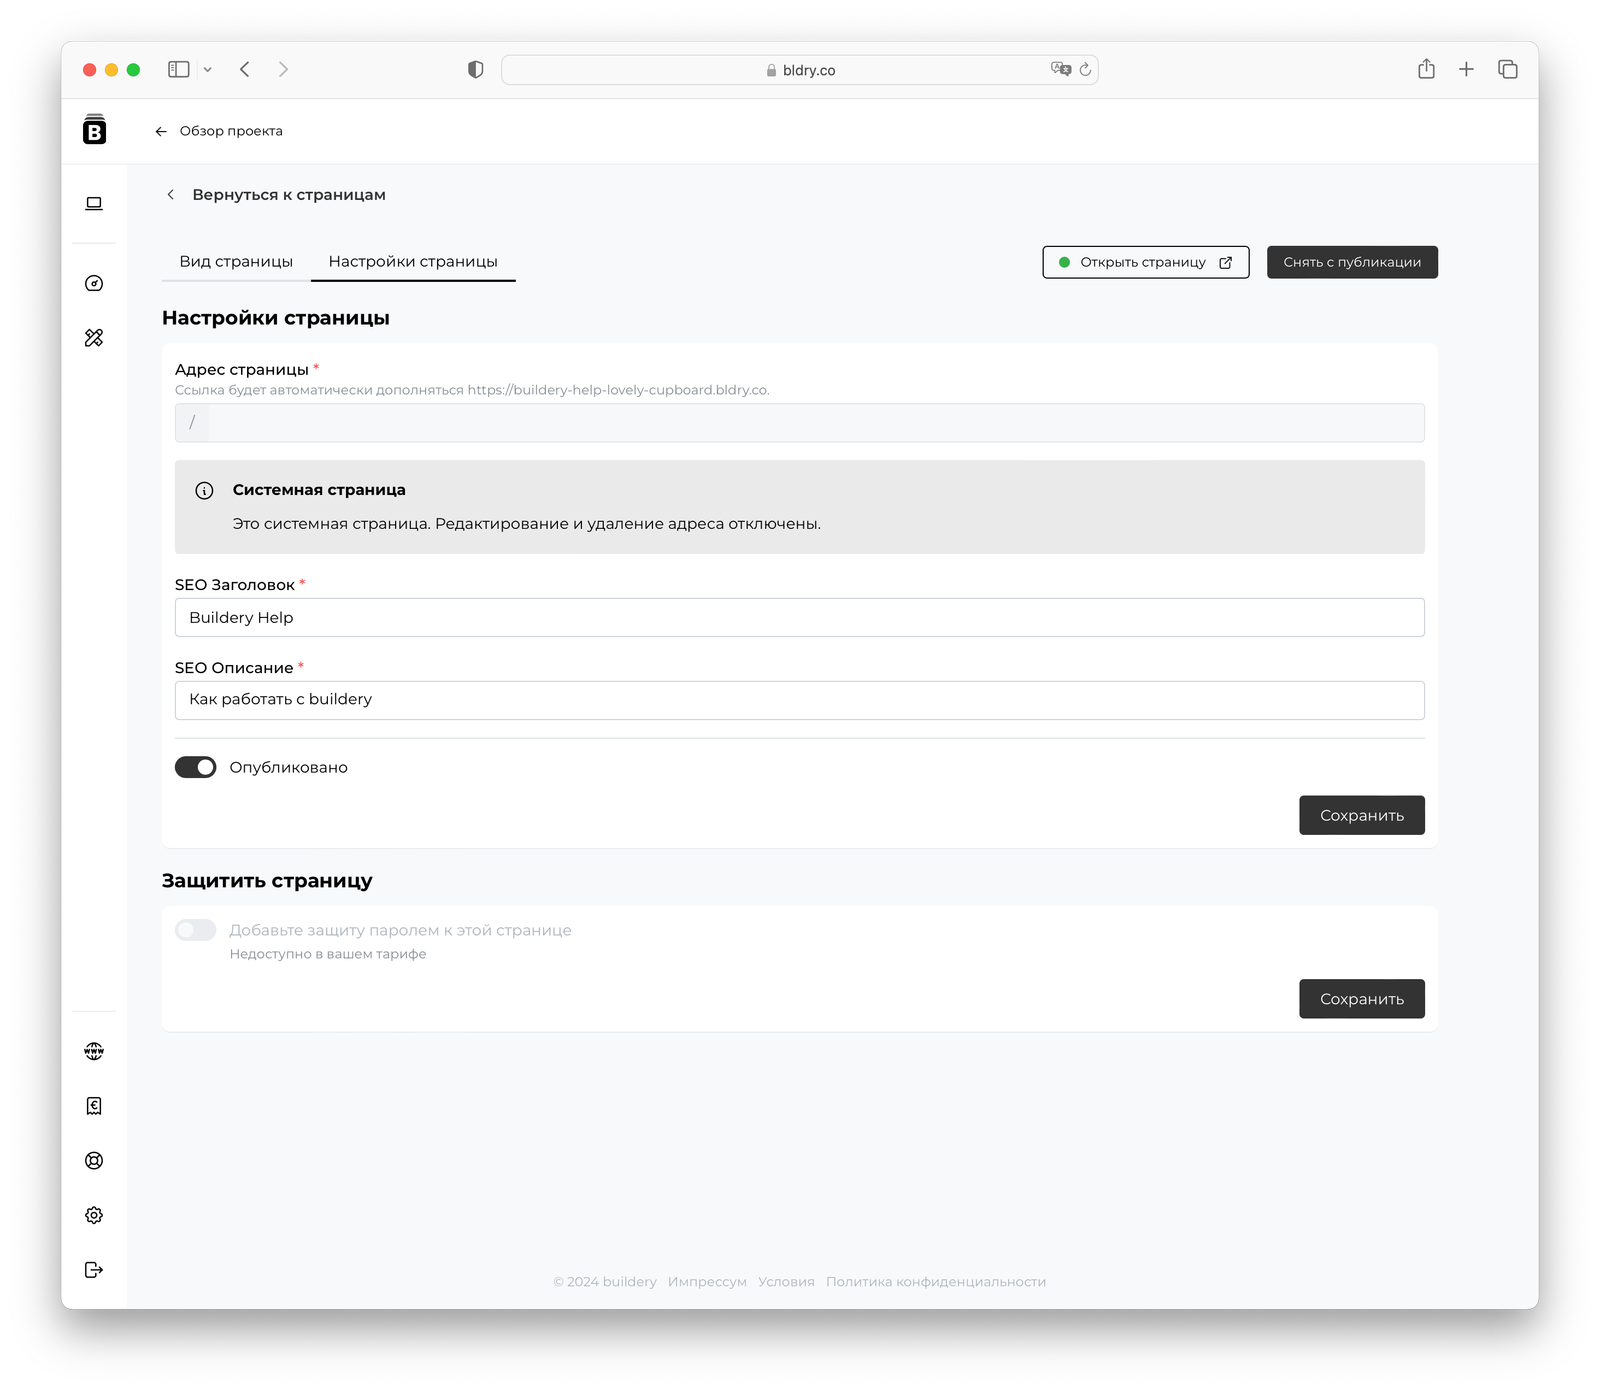Open the laptop preview icon in sidebar

(x=94, y=204)
